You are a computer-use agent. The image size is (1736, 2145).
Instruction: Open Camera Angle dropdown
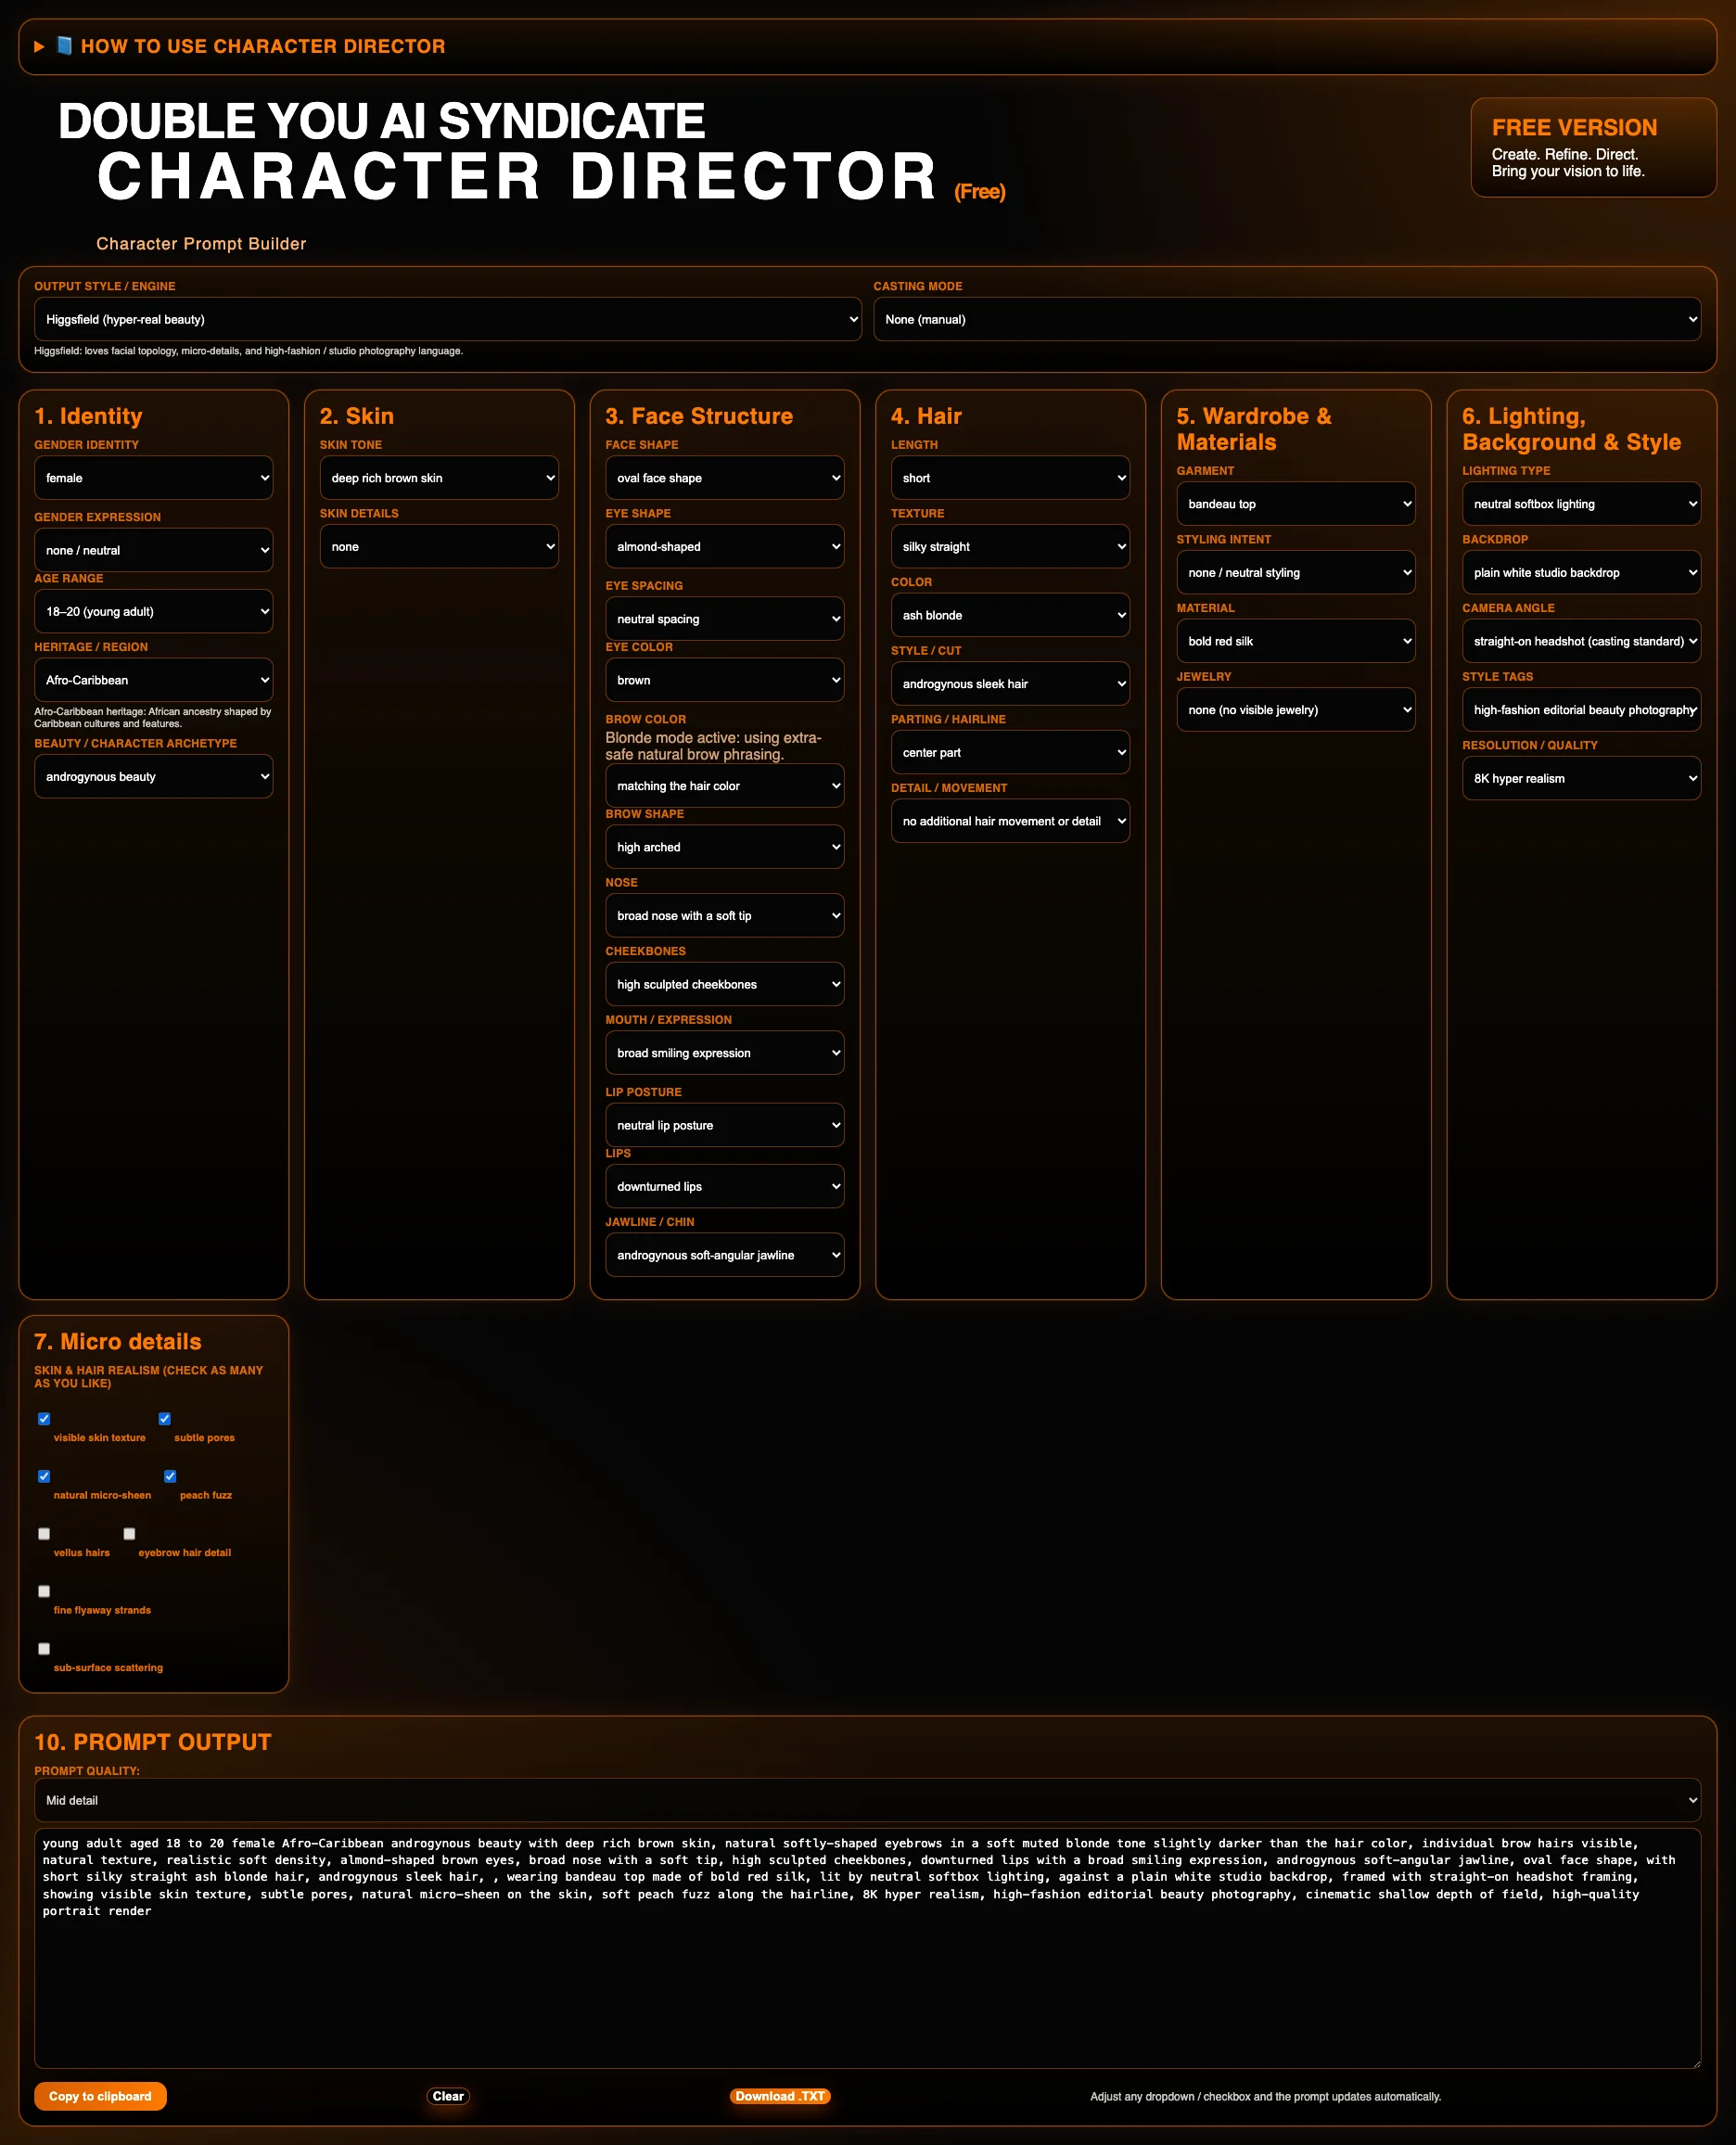click(1581, 641)
